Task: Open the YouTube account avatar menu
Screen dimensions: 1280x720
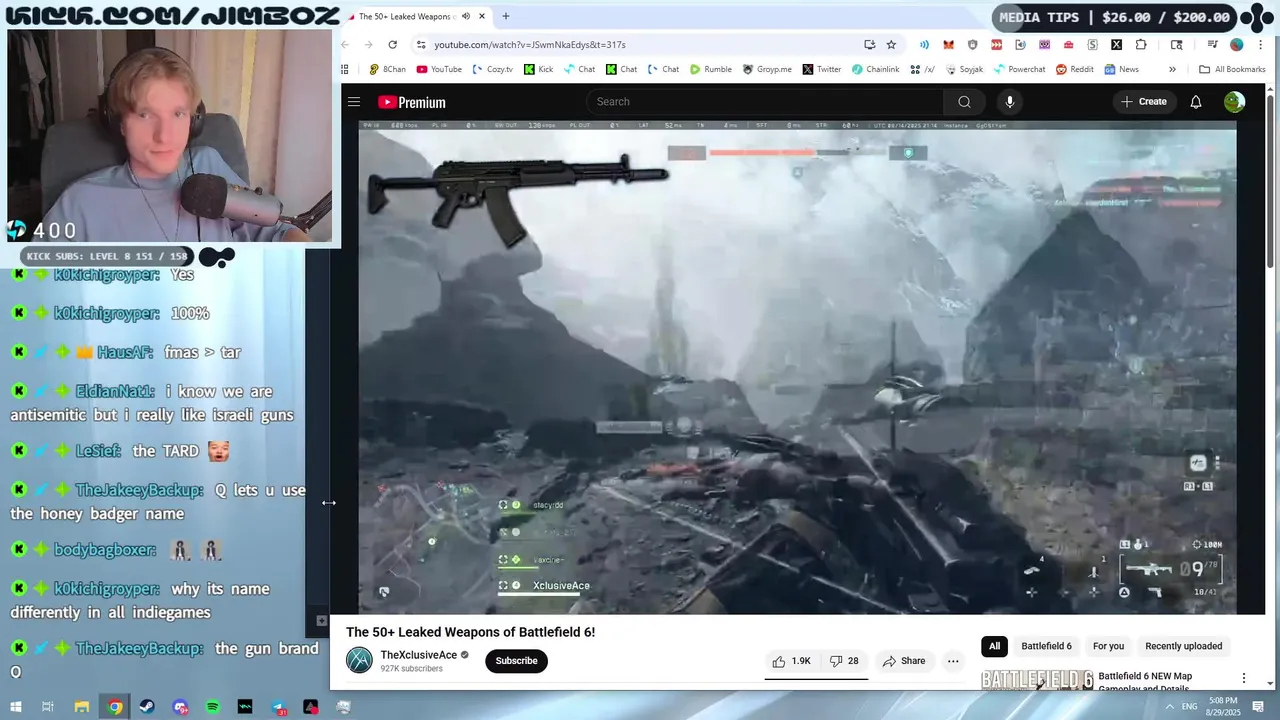Action: [1234, 102]
